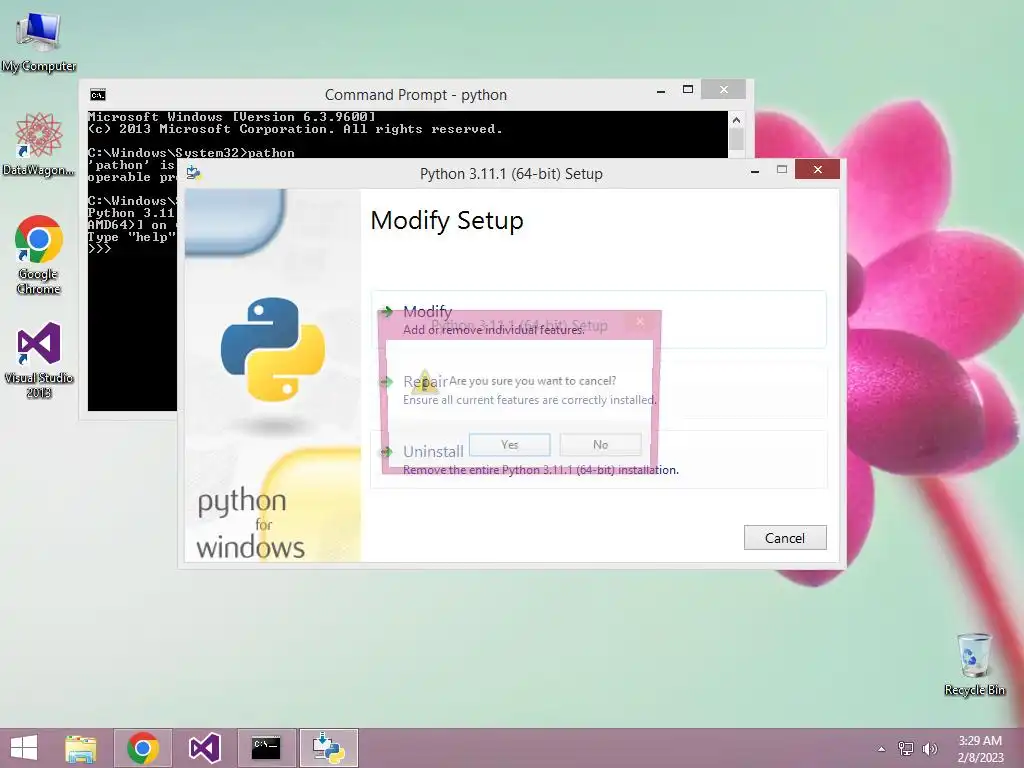The height and width of the screenshot is (768, 1024).
Task: Click the Command Prompt title bar icon
Action: click(x=98, y=95)
